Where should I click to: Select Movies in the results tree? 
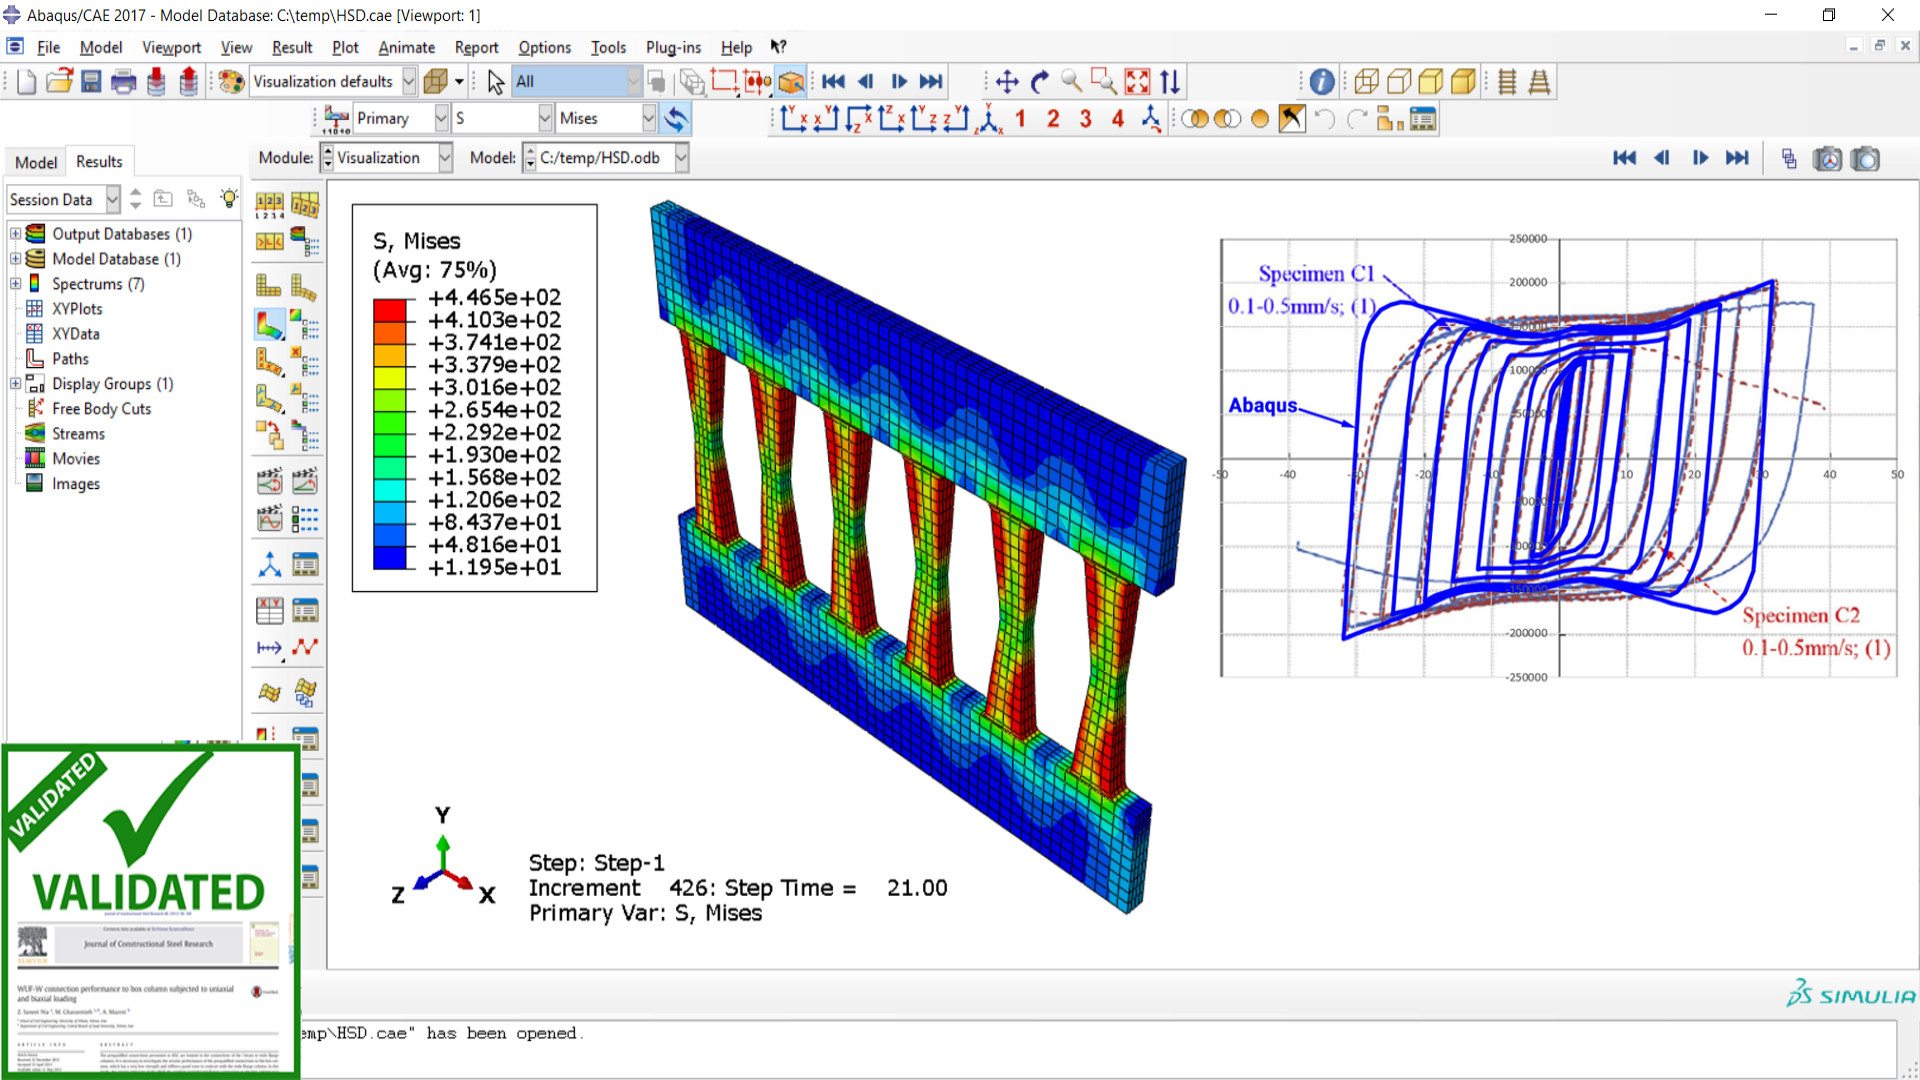pyautogui.click(x=76, y=459)
